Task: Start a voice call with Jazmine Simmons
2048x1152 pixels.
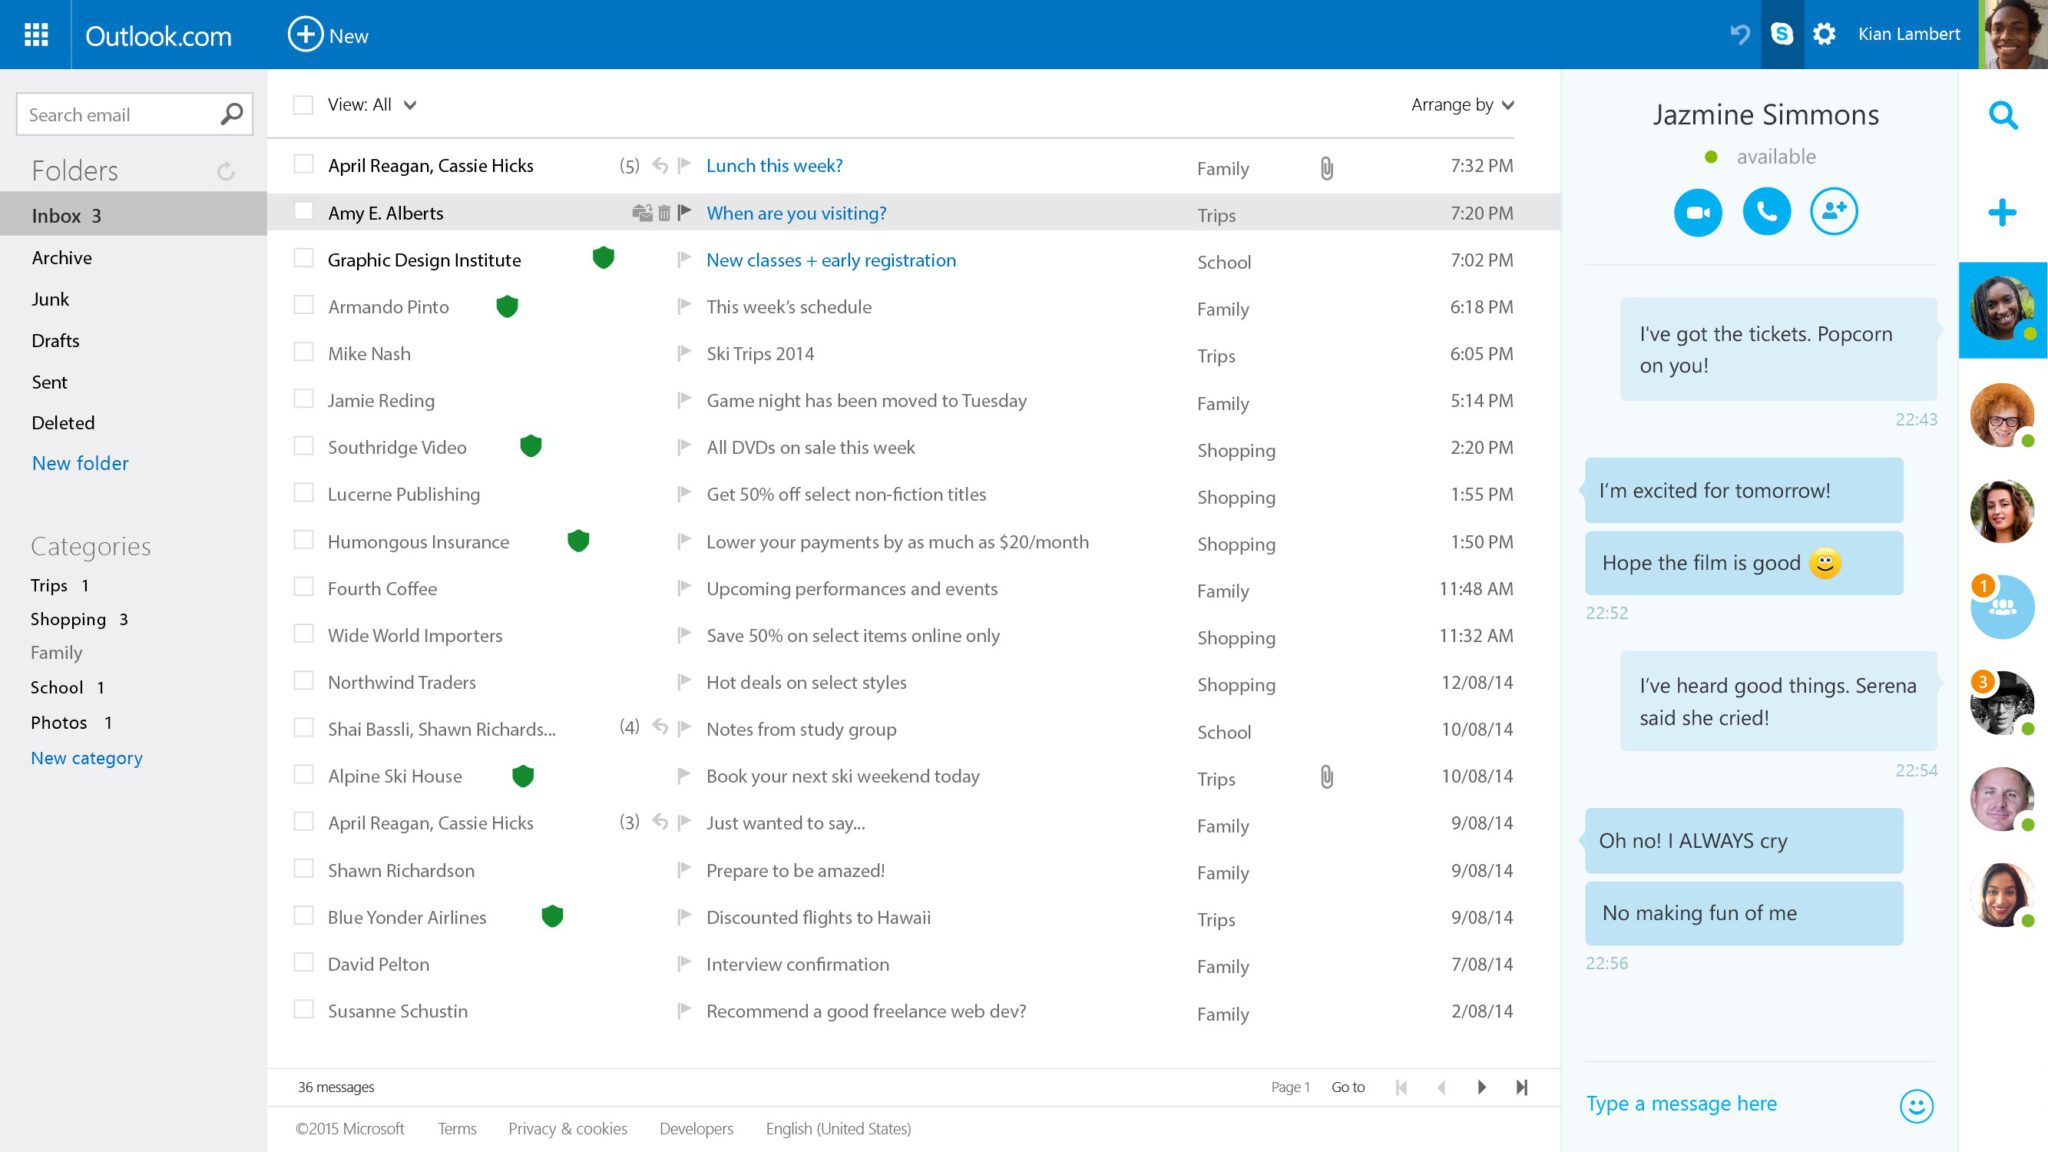Action: pos(1766,211)
